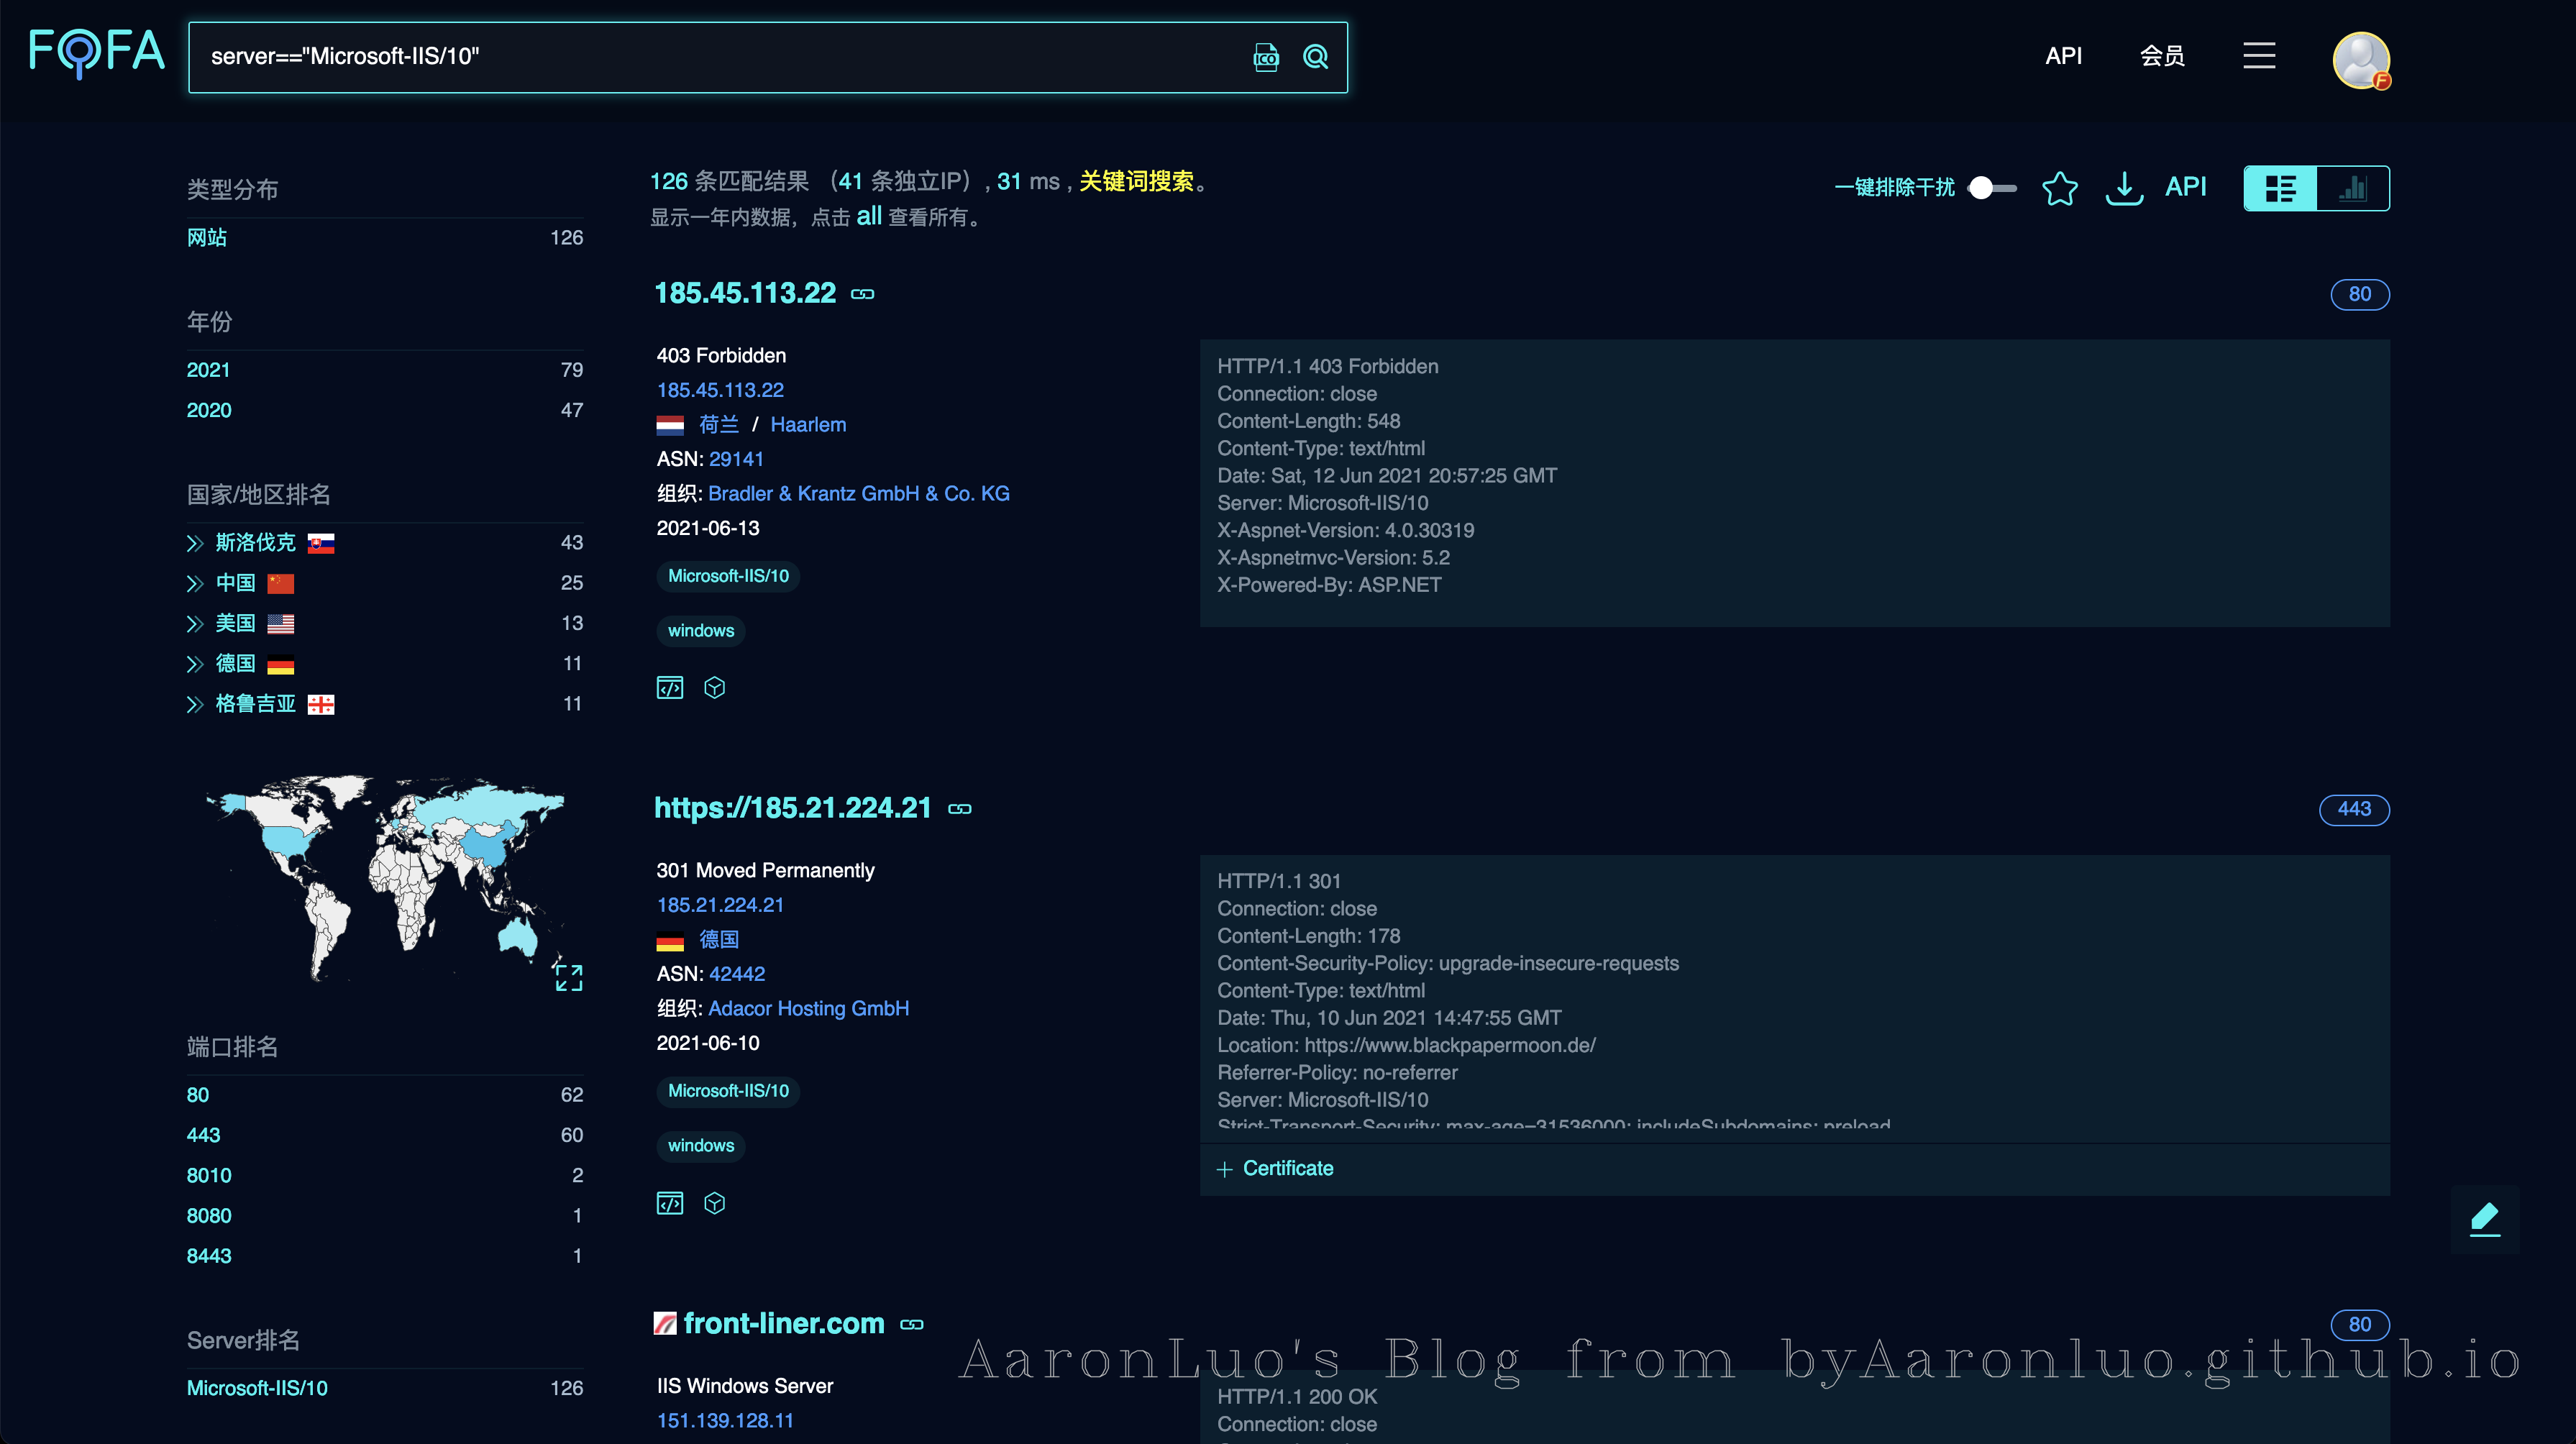Click the user avatar icon
The width and height of the screenshot is (2576, 1444).
[2361, 60]
